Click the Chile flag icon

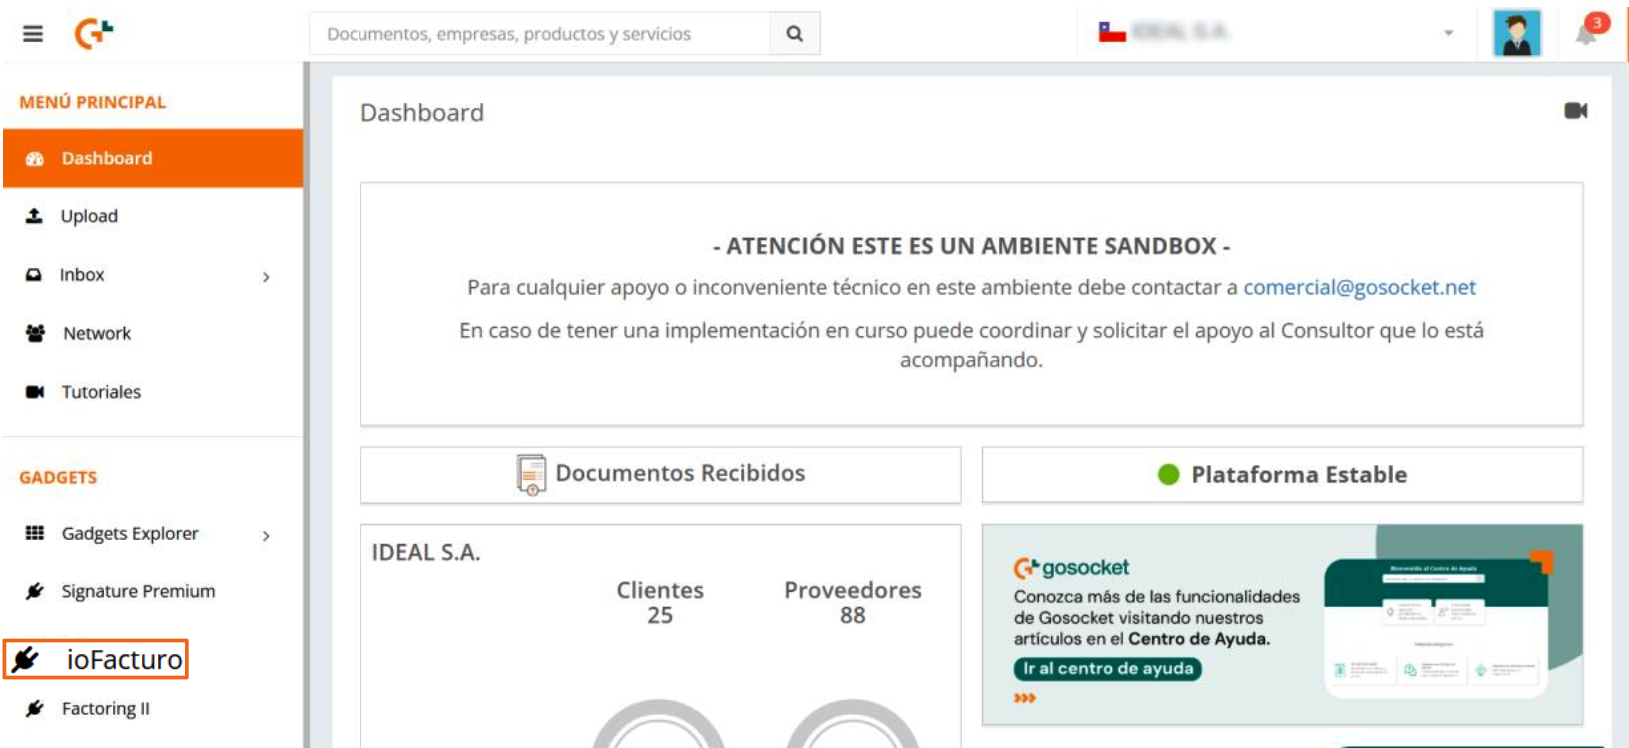tap(1112, 32)
